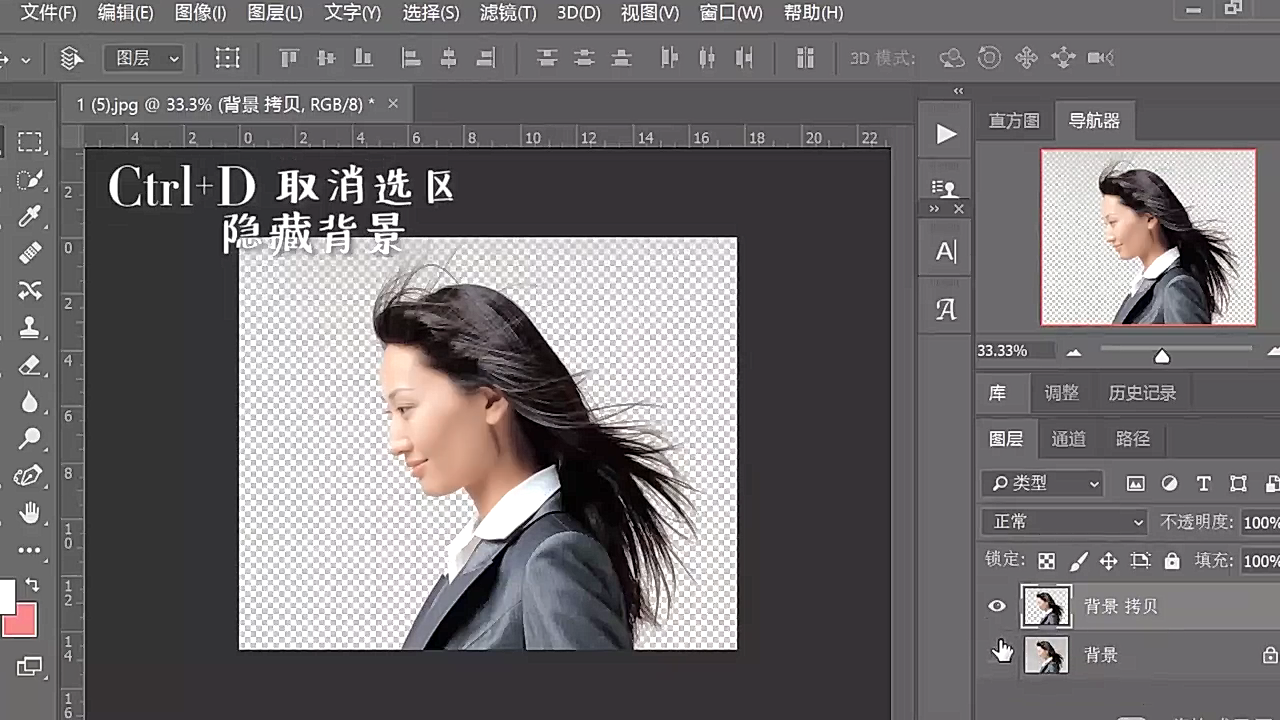
Task: Click the 33.33% zoom field
Action: click(1013, 351)
